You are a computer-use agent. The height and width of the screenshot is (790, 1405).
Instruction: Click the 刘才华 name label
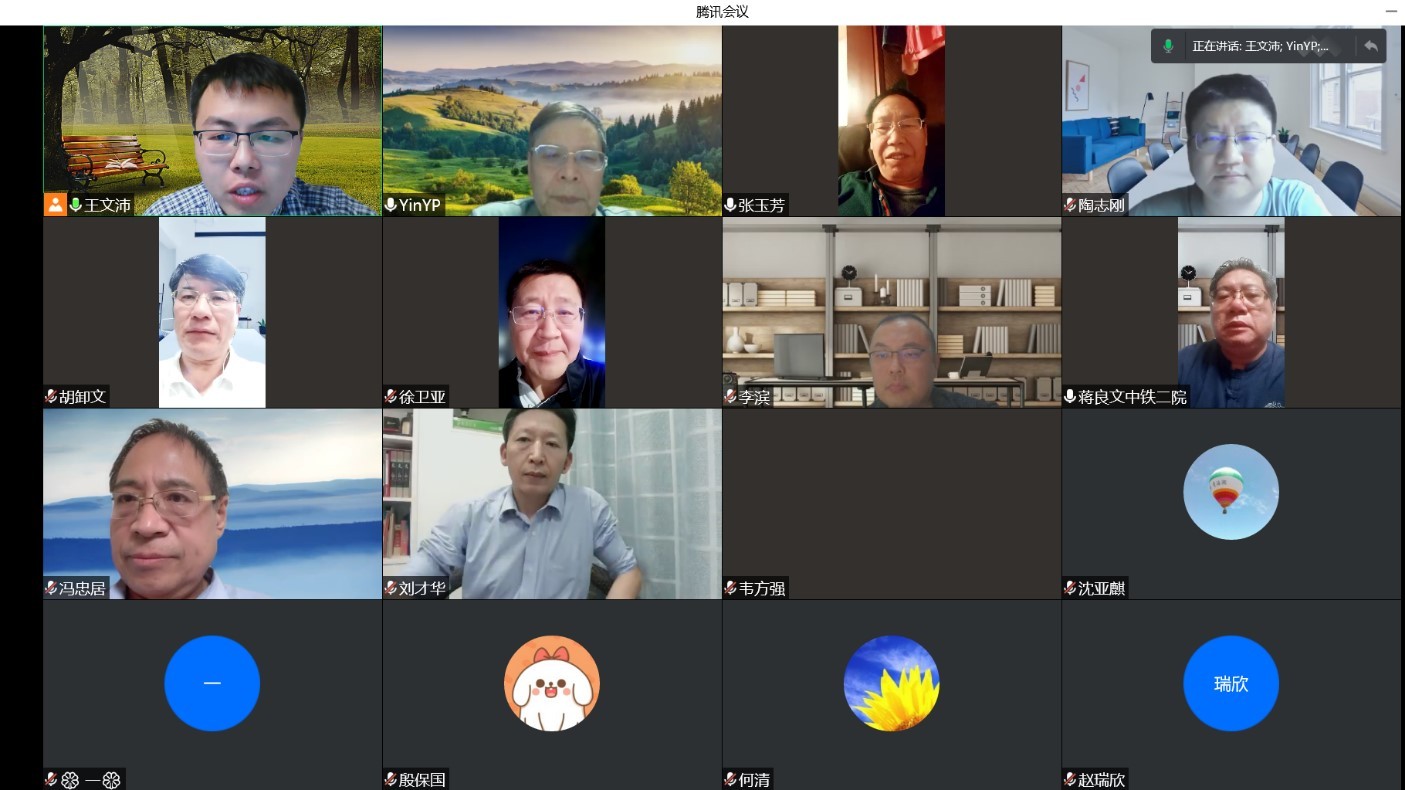422,588
